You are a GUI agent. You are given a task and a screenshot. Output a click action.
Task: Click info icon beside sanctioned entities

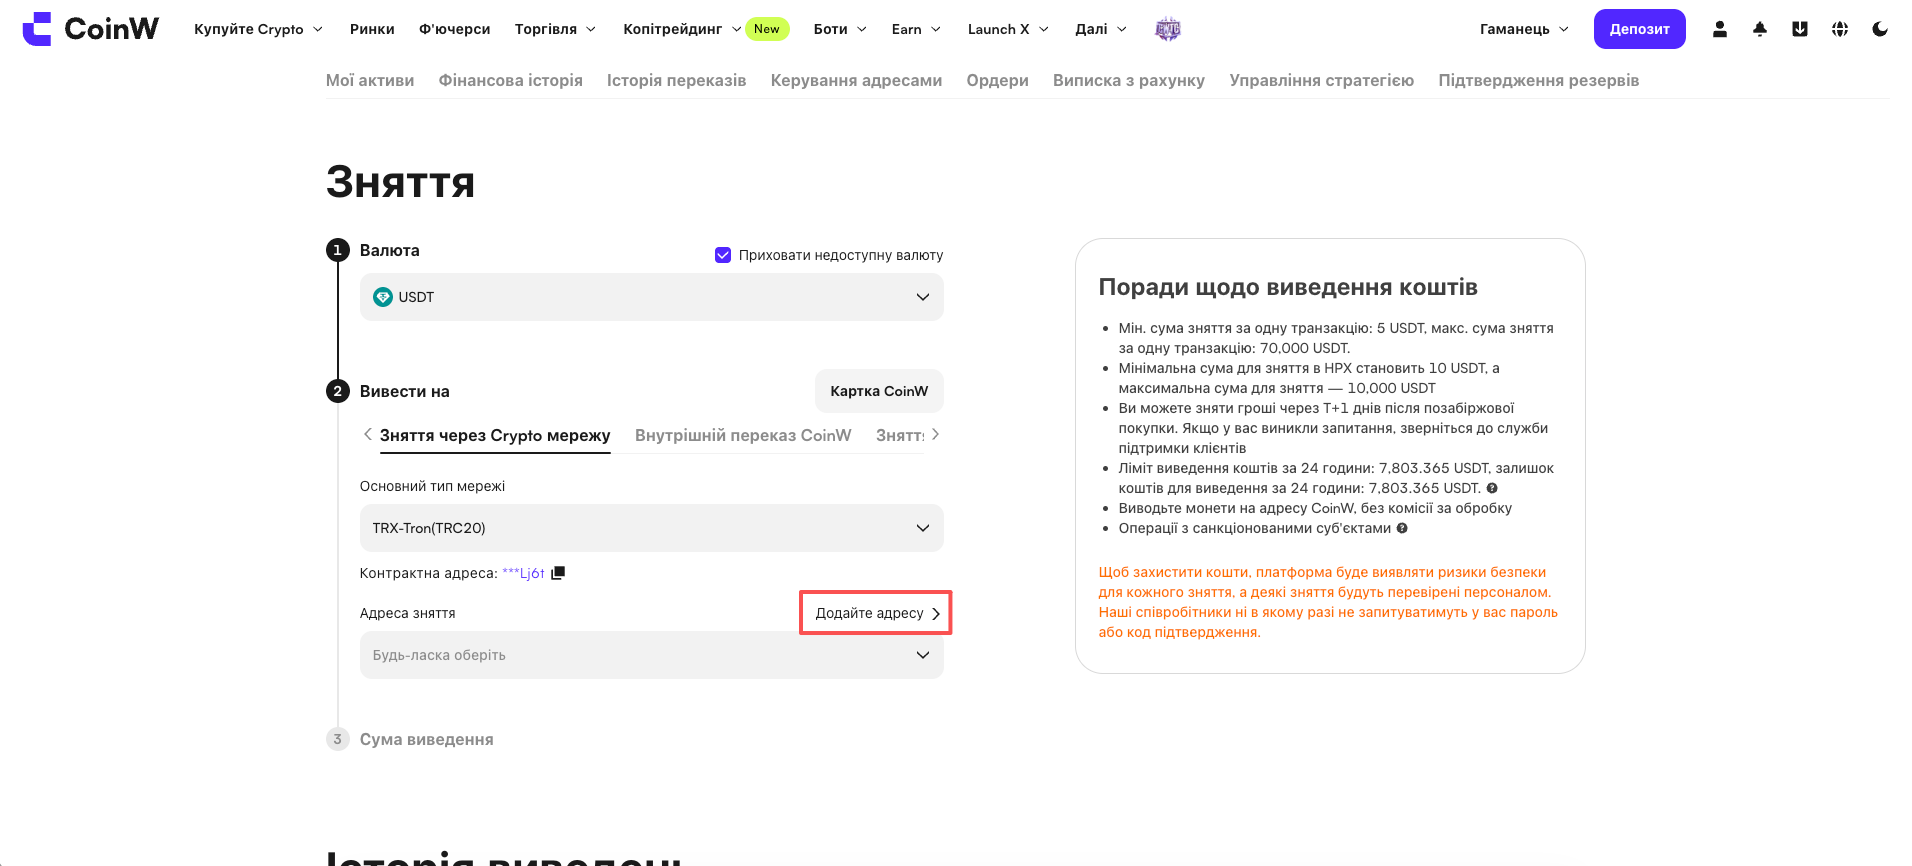tap(1402, 528)
